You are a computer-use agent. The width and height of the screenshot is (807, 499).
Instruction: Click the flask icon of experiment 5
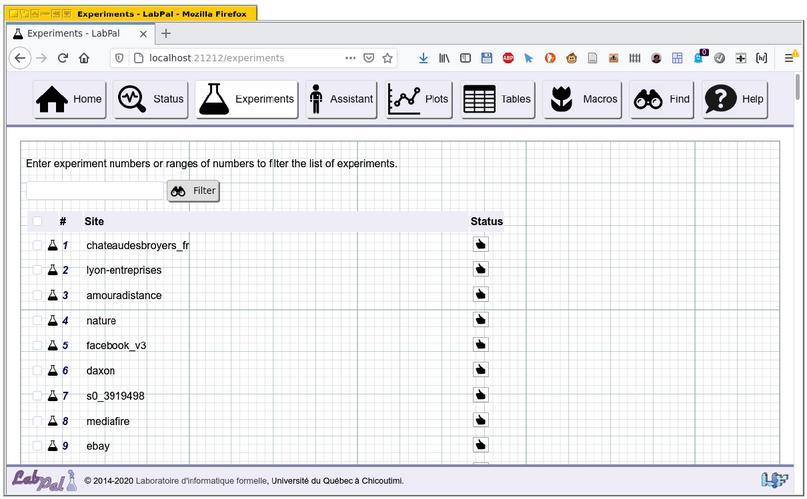click(x=52, y=345)
